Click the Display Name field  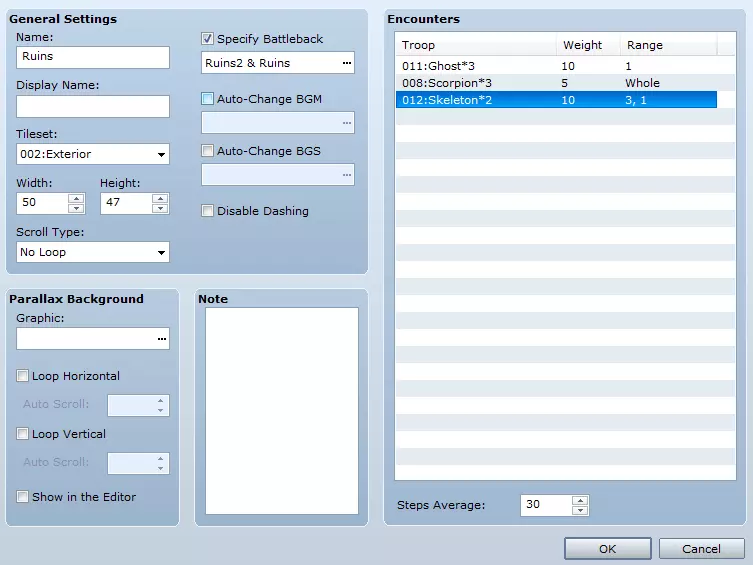click(x=93, y=106)
